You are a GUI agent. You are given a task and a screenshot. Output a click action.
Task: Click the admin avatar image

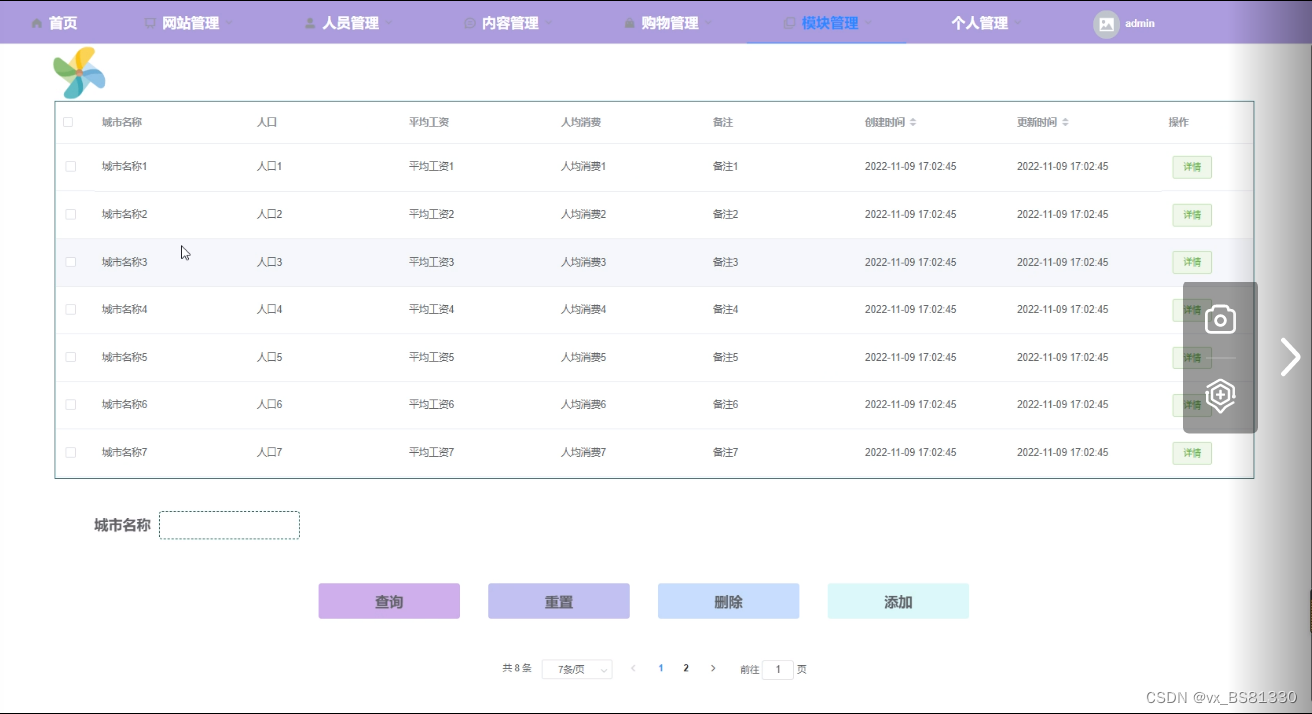(1106, 24)
